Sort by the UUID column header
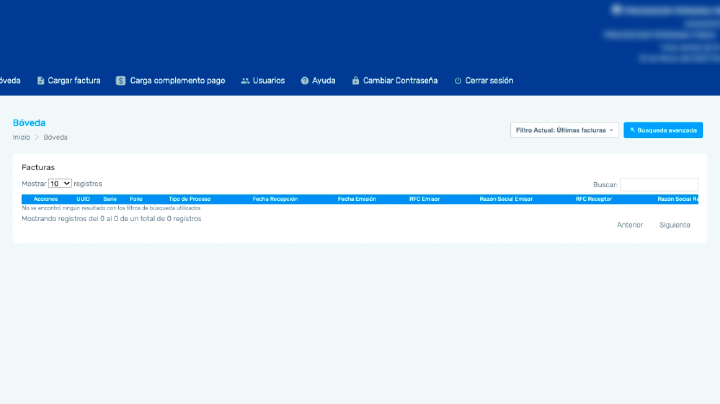The width and height of the screenshot is (720, 404). pyautogui.click(x=83, y=199)
